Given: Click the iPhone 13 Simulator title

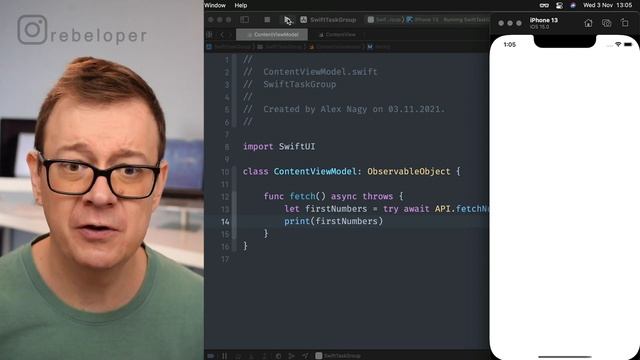Looking at the screenshot, I should pyautogui.click(x=543, y=20).
